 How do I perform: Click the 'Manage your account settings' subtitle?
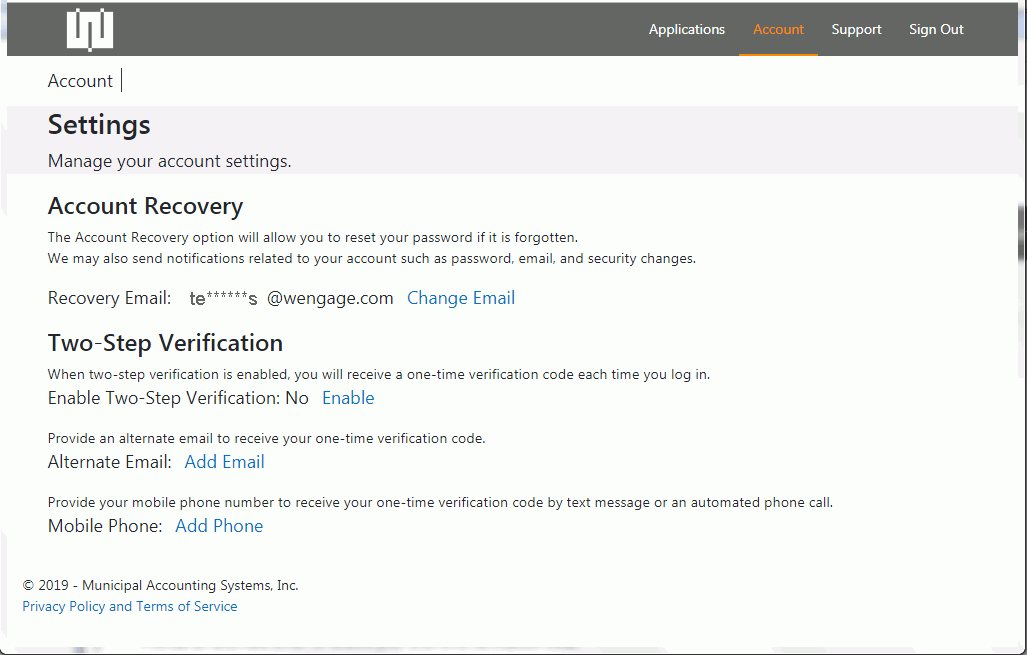169,161
